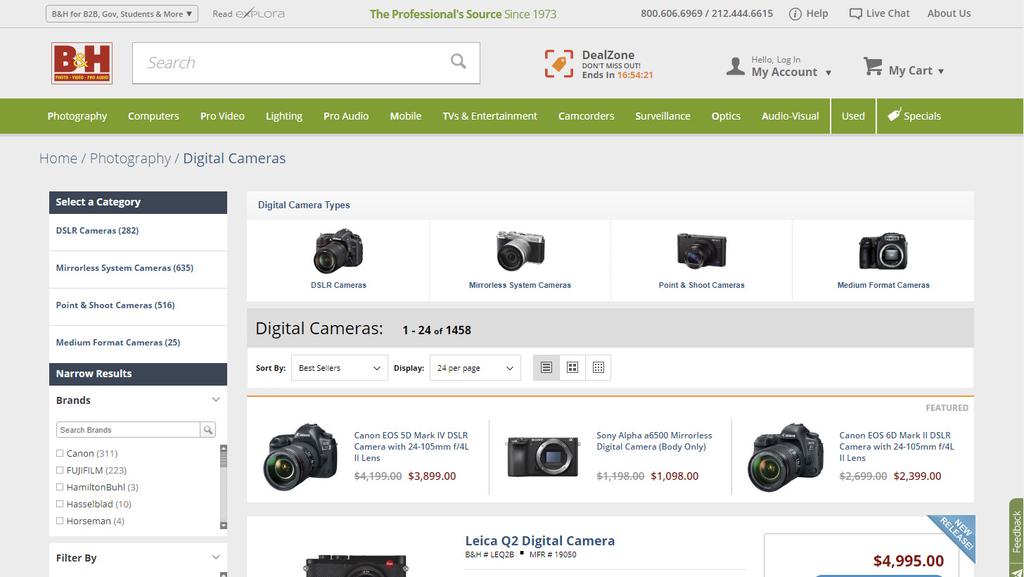Open the Sort By Best Sellers dropdown
Viewport: 1024px width, 577px height.
(340, 368)
